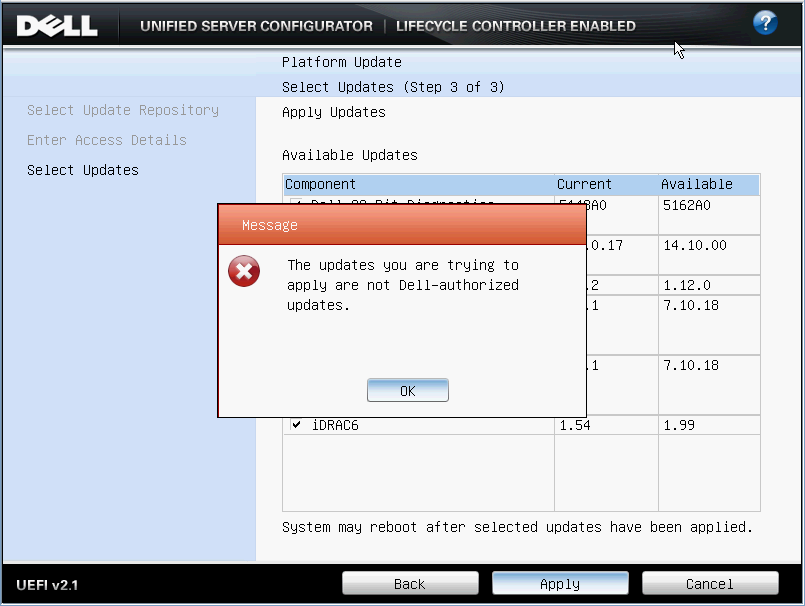Click the Current column header
Viewport: 805px width, 606px height.
pyautogui.click(x=606, y=184)
